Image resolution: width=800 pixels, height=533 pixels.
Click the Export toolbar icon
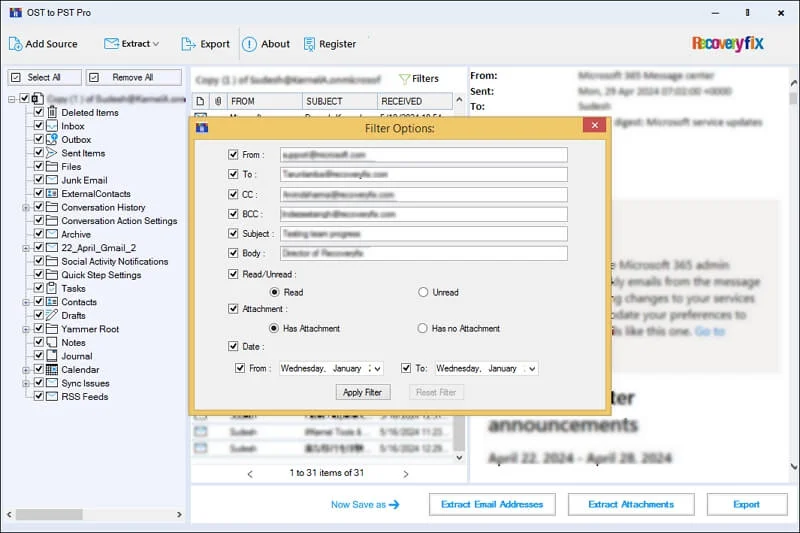[188, 44]
